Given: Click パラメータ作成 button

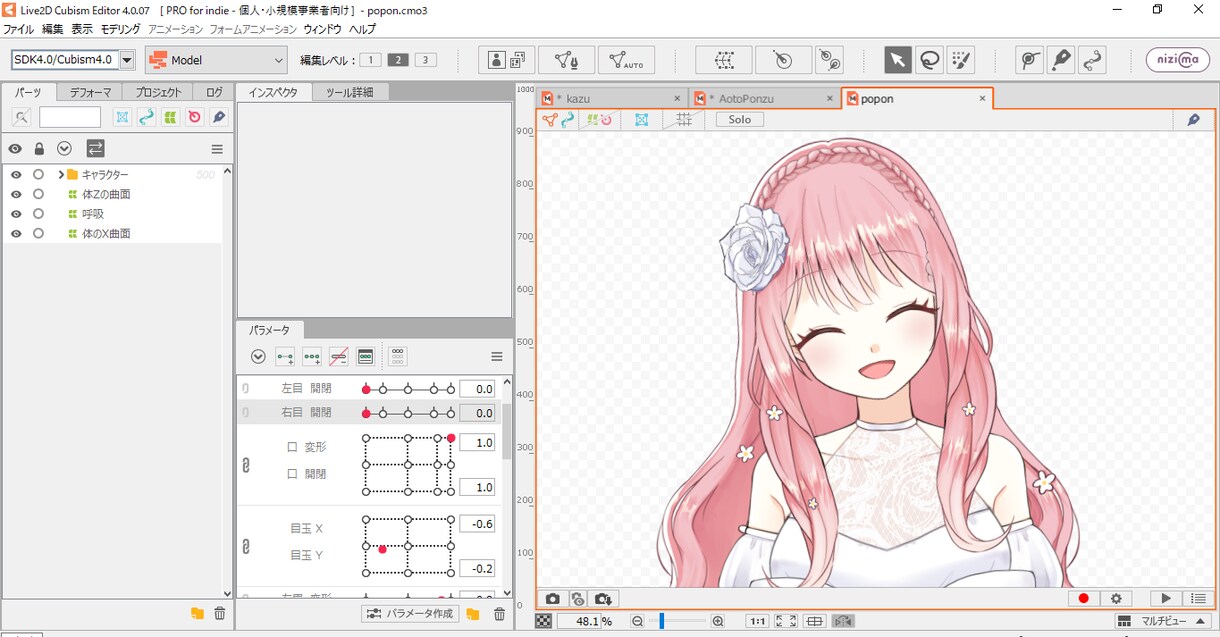Looking at the screenshot, I should pos(410,613).
